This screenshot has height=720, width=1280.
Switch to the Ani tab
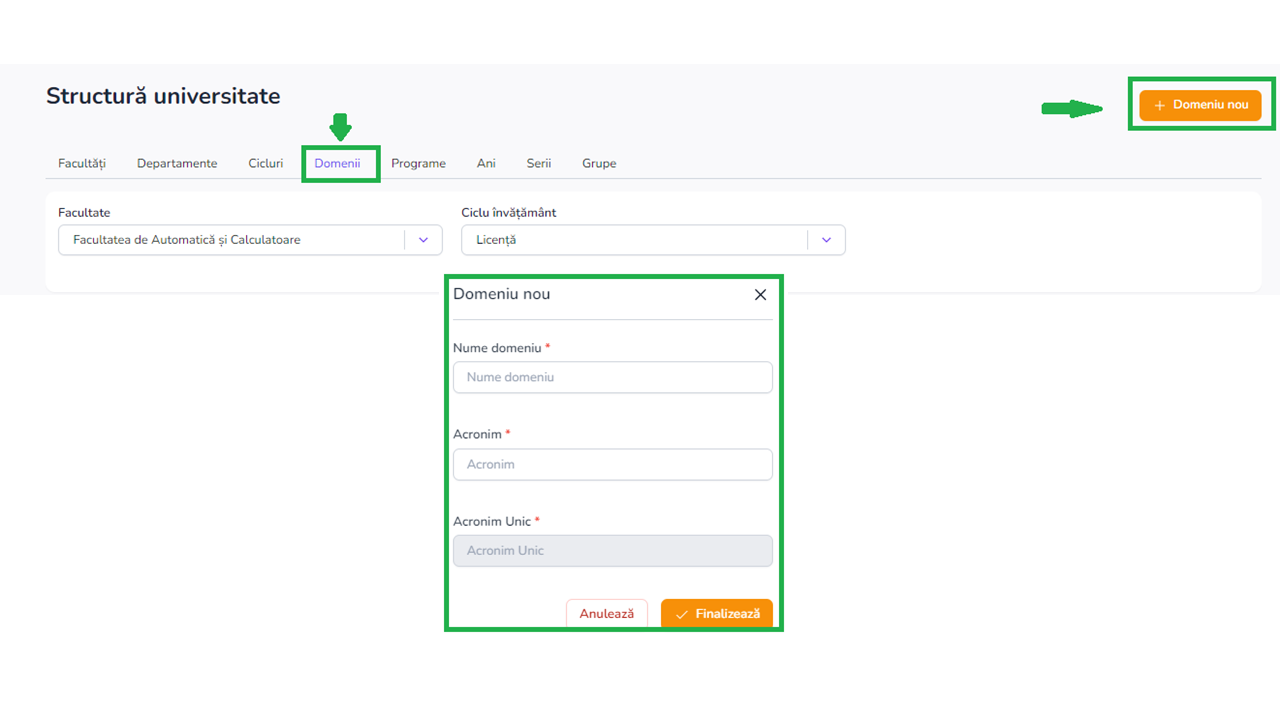[486, 163]
